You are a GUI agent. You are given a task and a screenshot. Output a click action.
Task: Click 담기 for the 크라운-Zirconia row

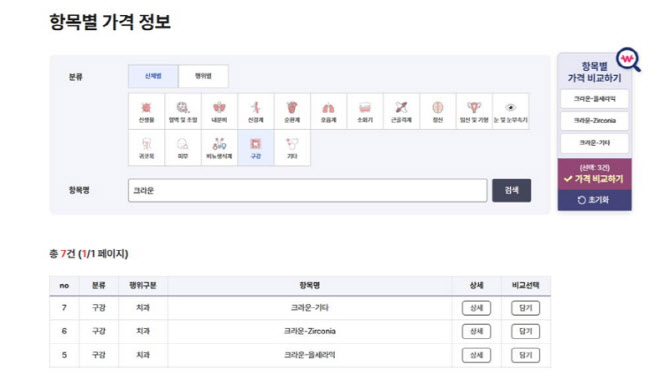point(525,332)
